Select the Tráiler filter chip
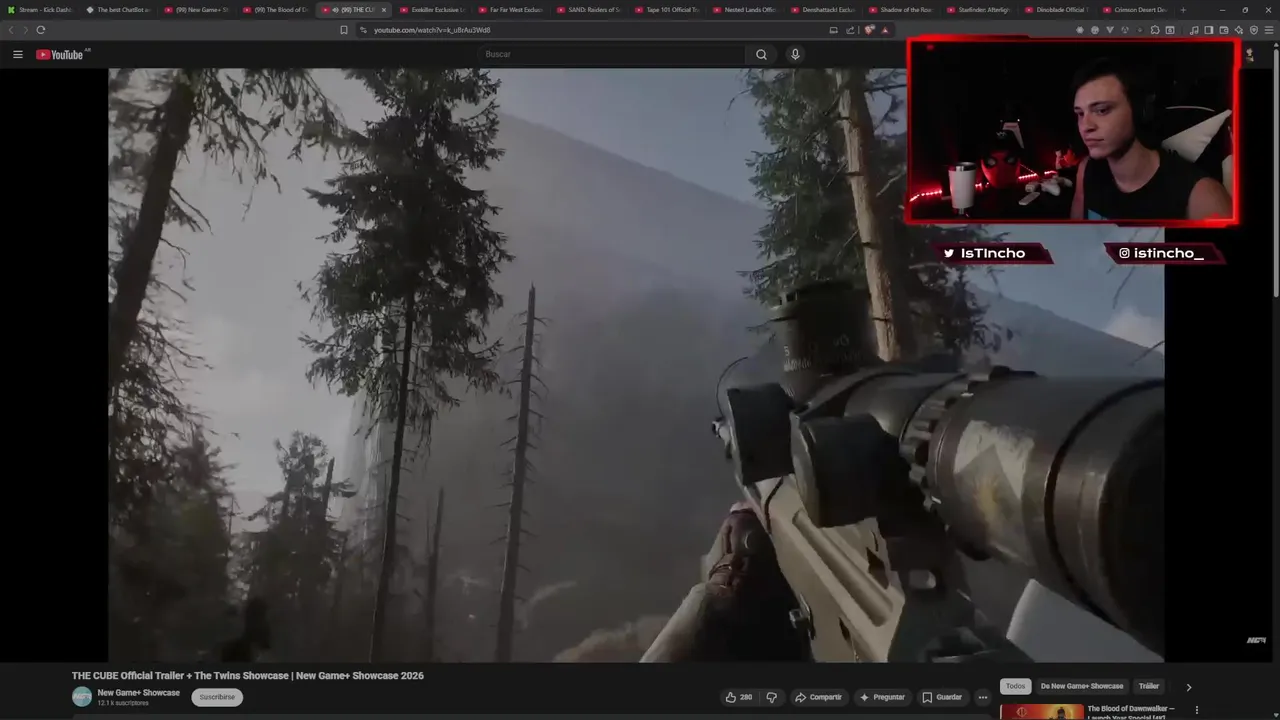This screenshot has width=1280, height=720. point(1149,686)
